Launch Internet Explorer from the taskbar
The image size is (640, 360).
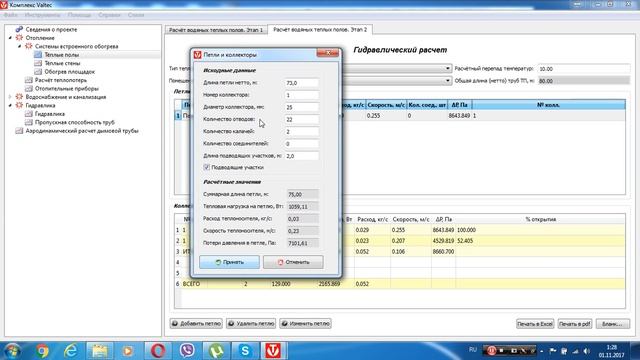click(x=71, y=351)
